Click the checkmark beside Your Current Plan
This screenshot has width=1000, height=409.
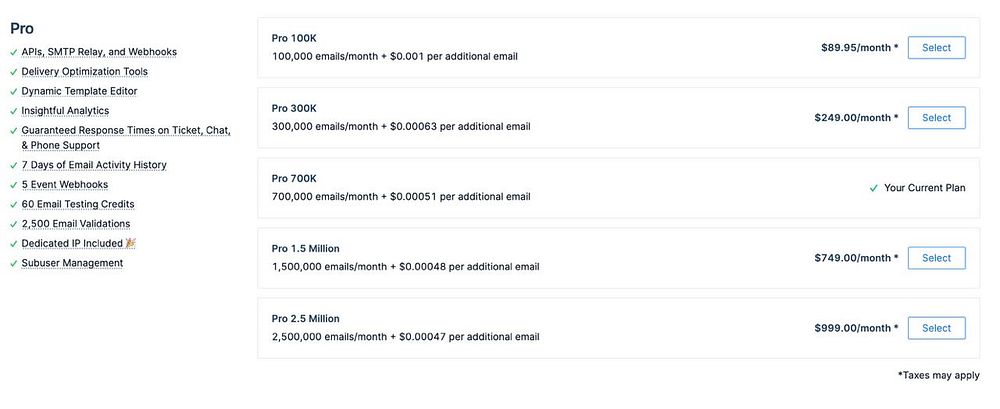point(874,188)
